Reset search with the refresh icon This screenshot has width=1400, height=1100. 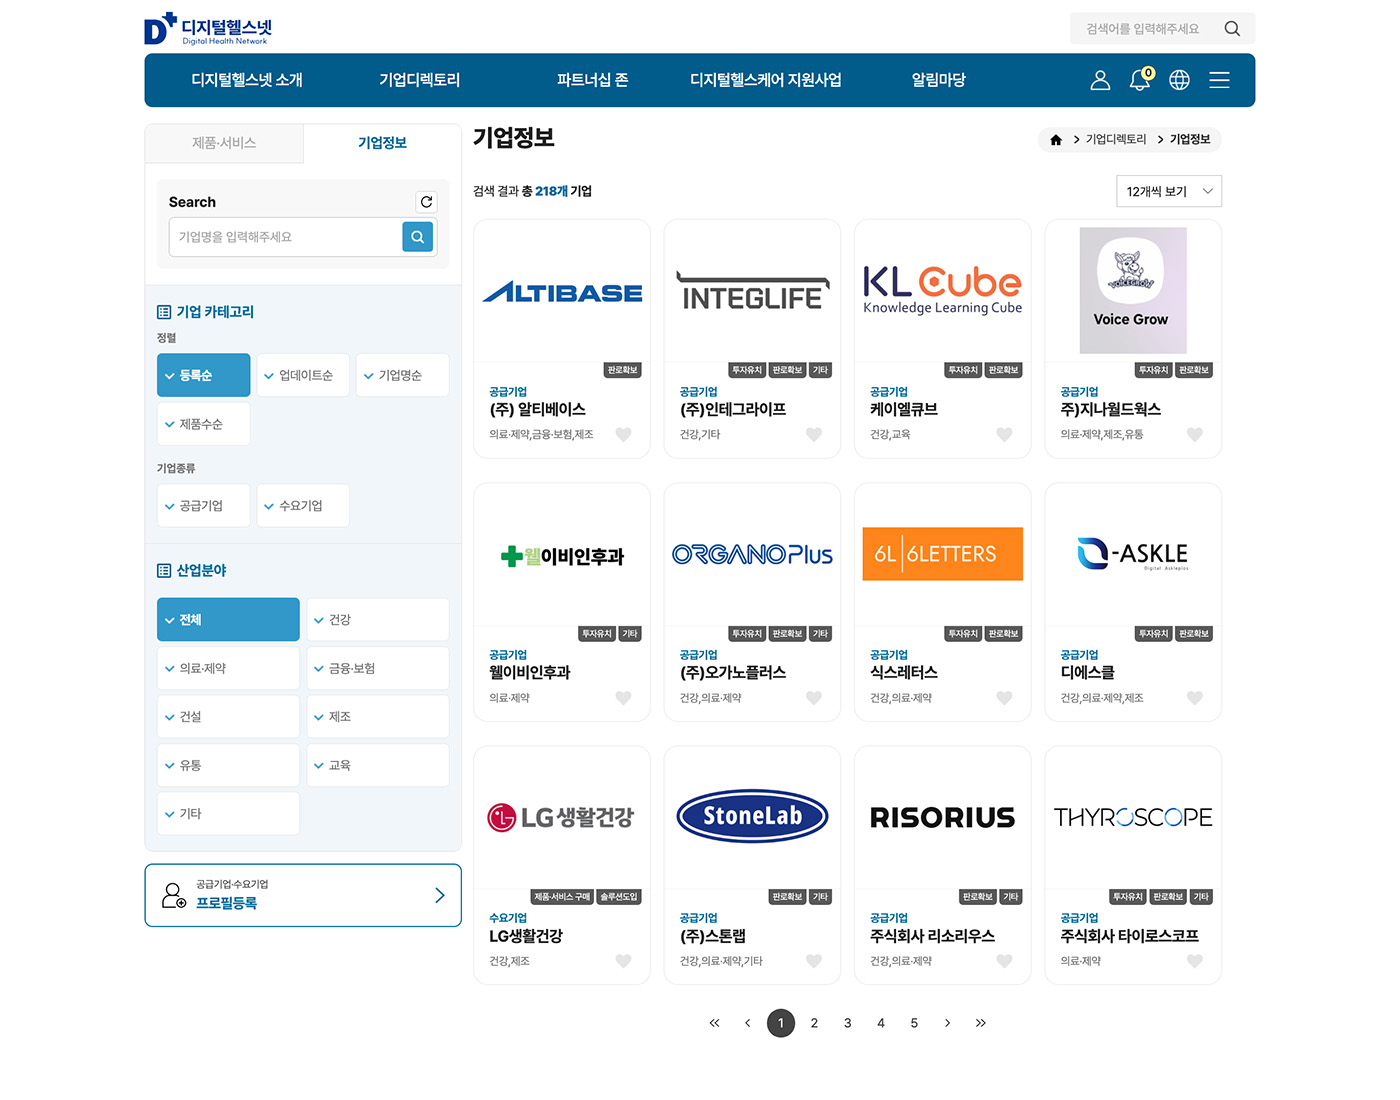[426, 202]
